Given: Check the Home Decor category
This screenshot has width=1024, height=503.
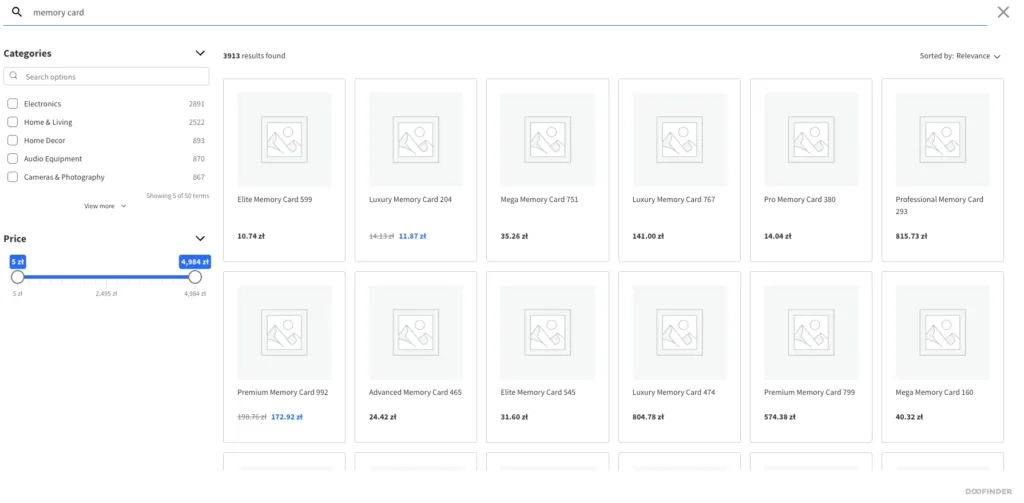Looking at the screenshot, I should pyautogui.click(x=12, y=140).
